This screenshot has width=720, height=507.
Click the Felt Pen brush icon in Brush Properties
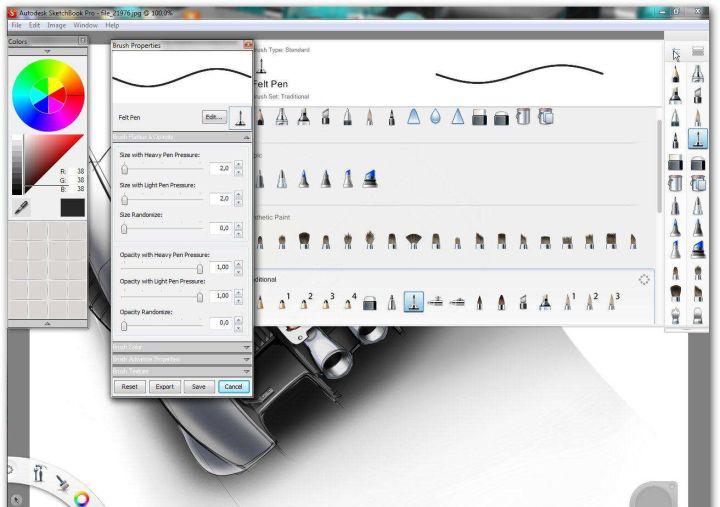240,117
